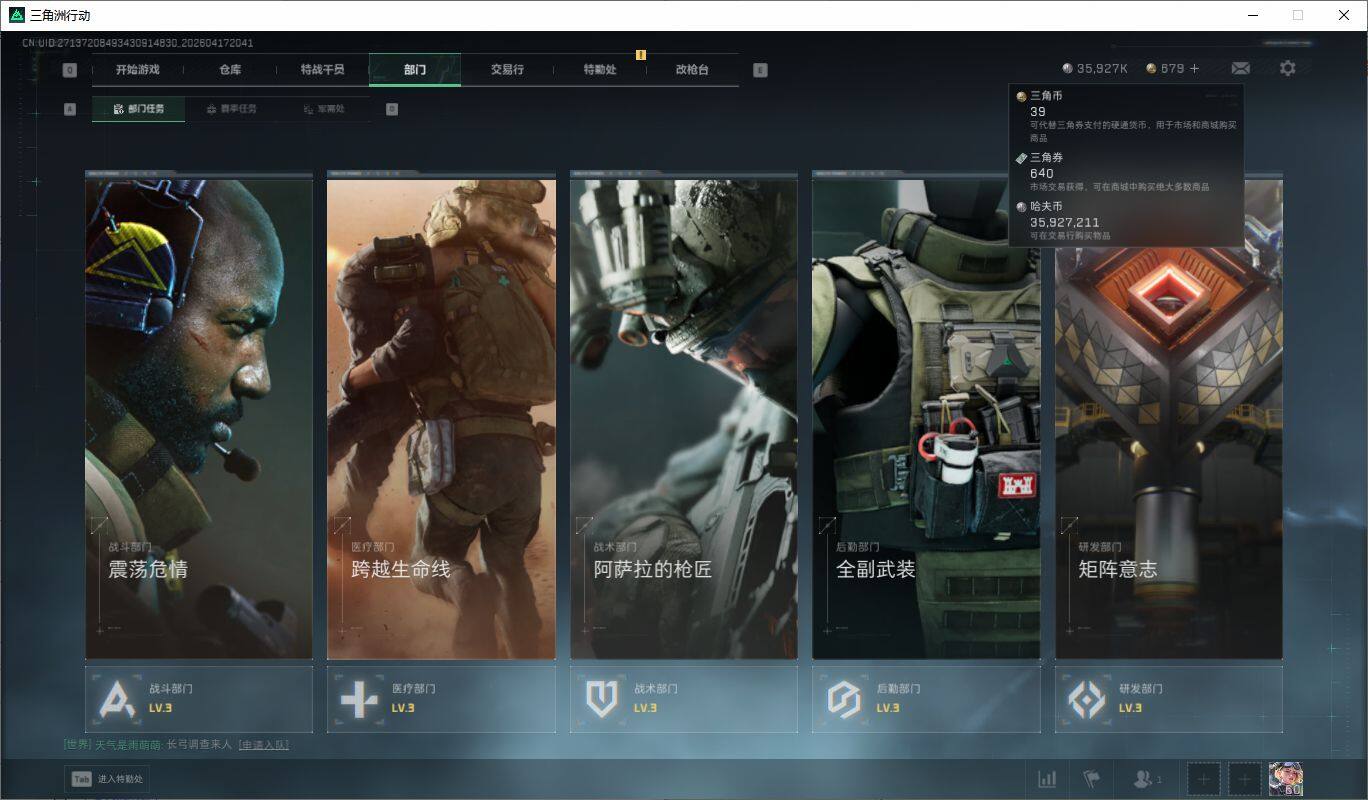Open the 医疗部门 LV.3 button
This screenshot has width=1368, height=800.
(441, 699)
